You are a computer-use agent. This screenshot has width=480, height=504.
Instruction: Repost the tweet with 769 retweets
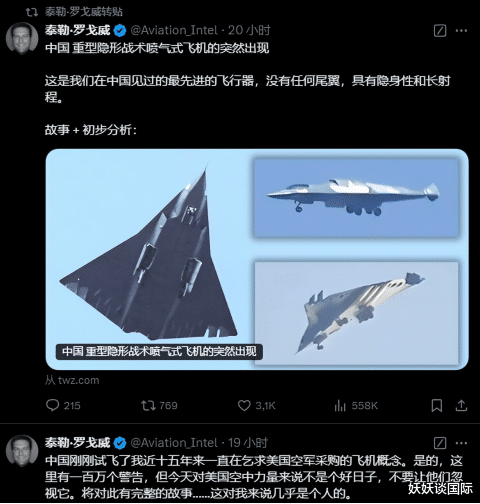tap(148, 405)
